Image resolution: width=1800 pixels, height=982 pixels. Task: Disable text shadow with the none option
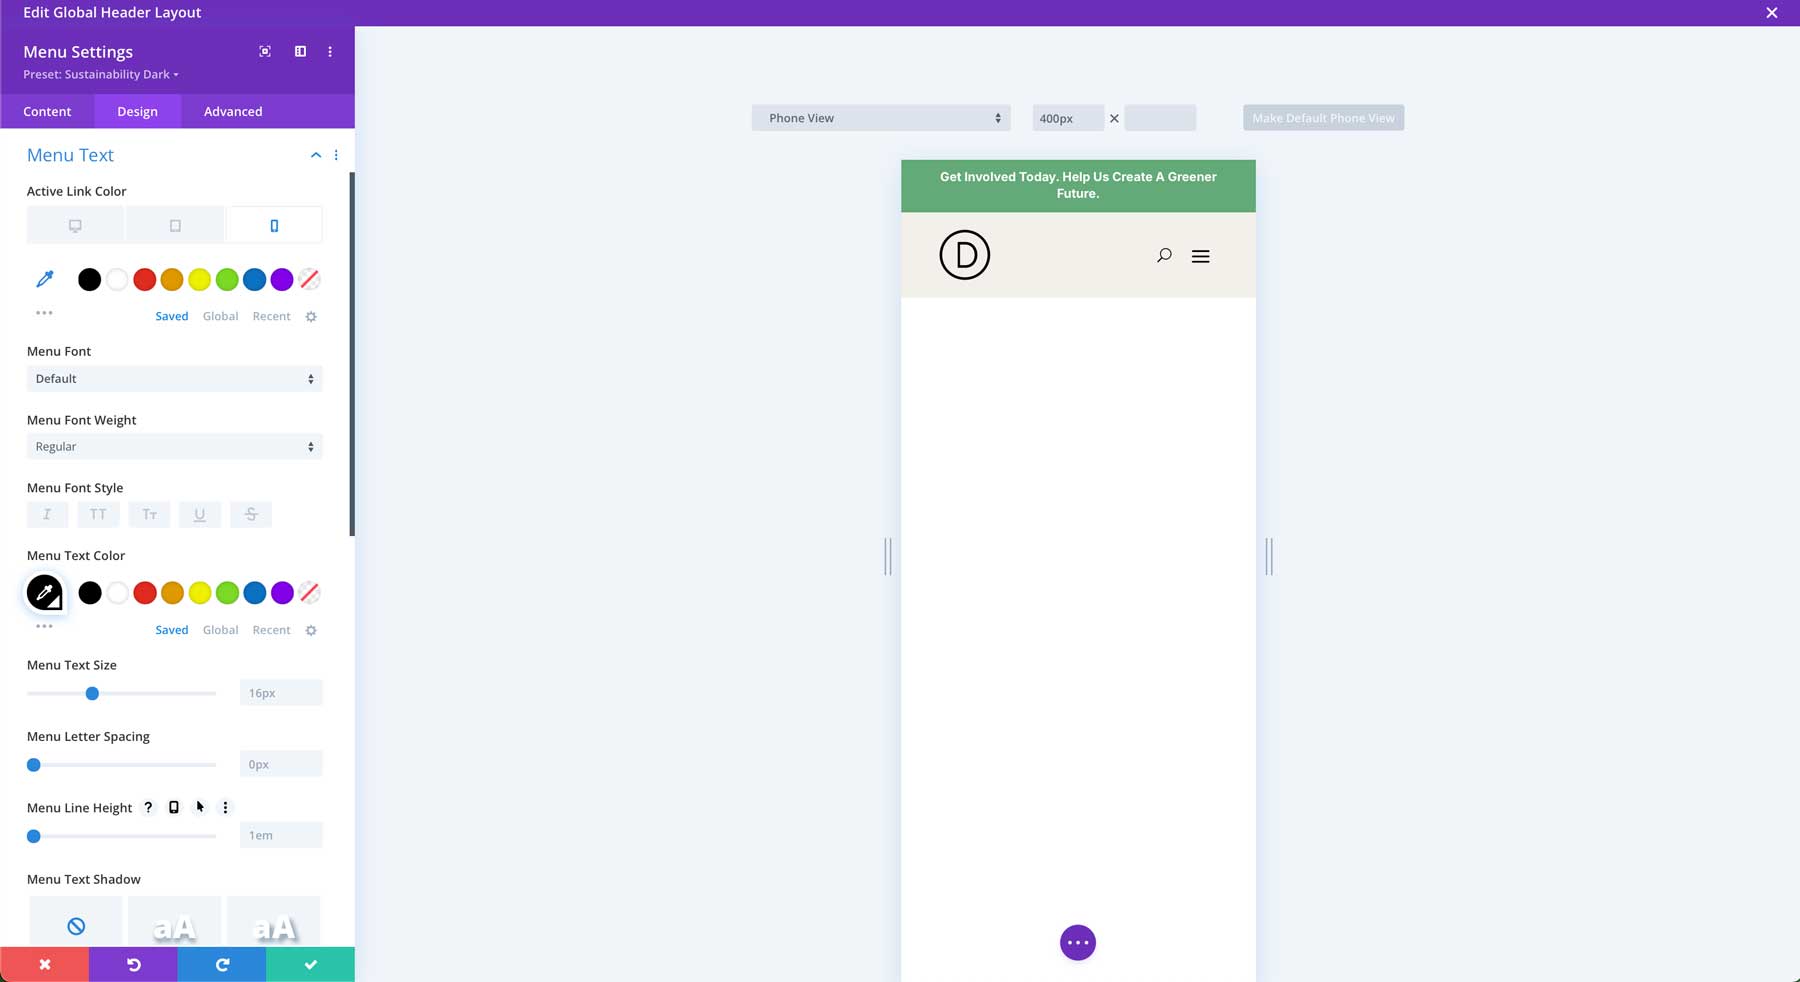(76, 925)
